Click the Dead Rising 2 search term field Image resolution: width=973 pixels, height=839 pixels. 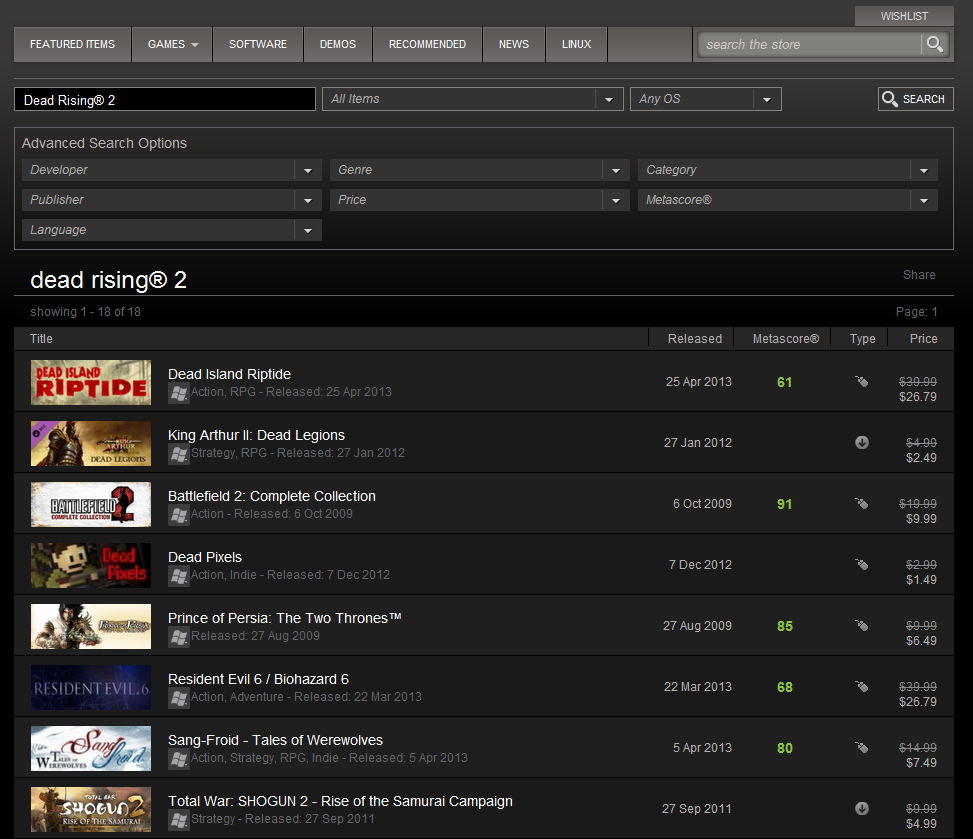coord(165,100)
